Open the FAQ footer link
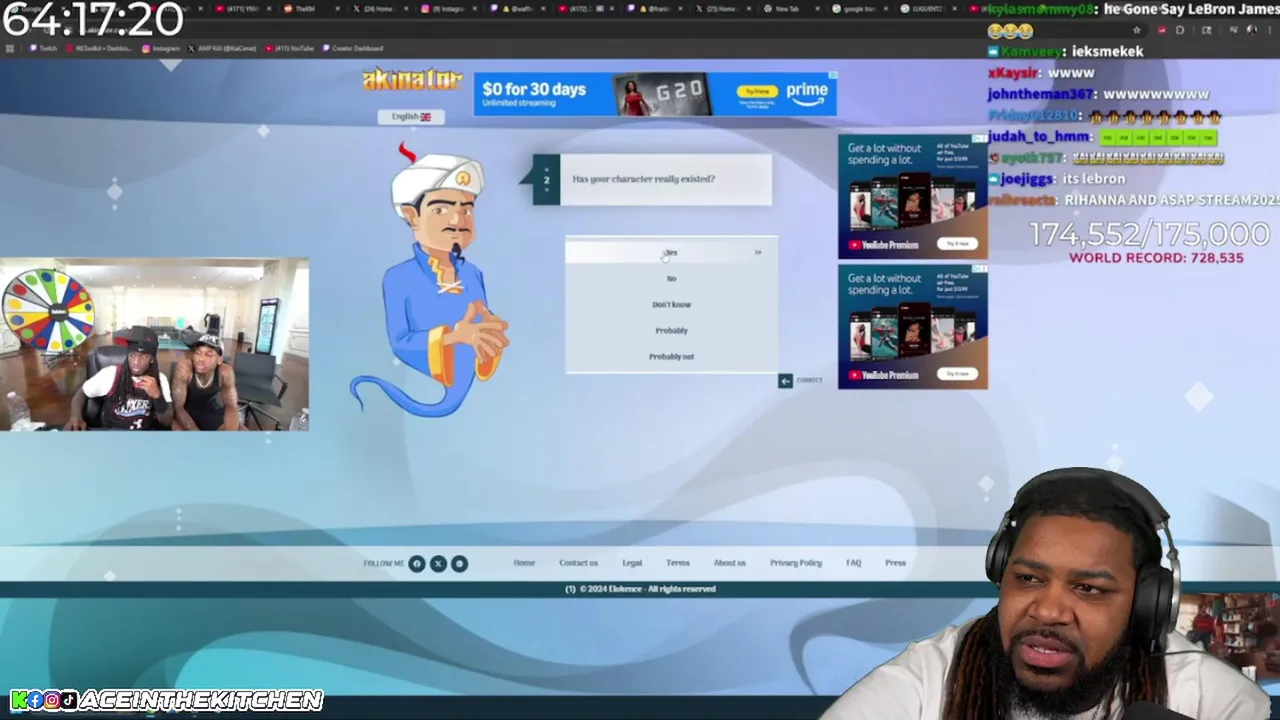Image resolution: width=1280 pixels, height=720 pixels. click(853, 563)
